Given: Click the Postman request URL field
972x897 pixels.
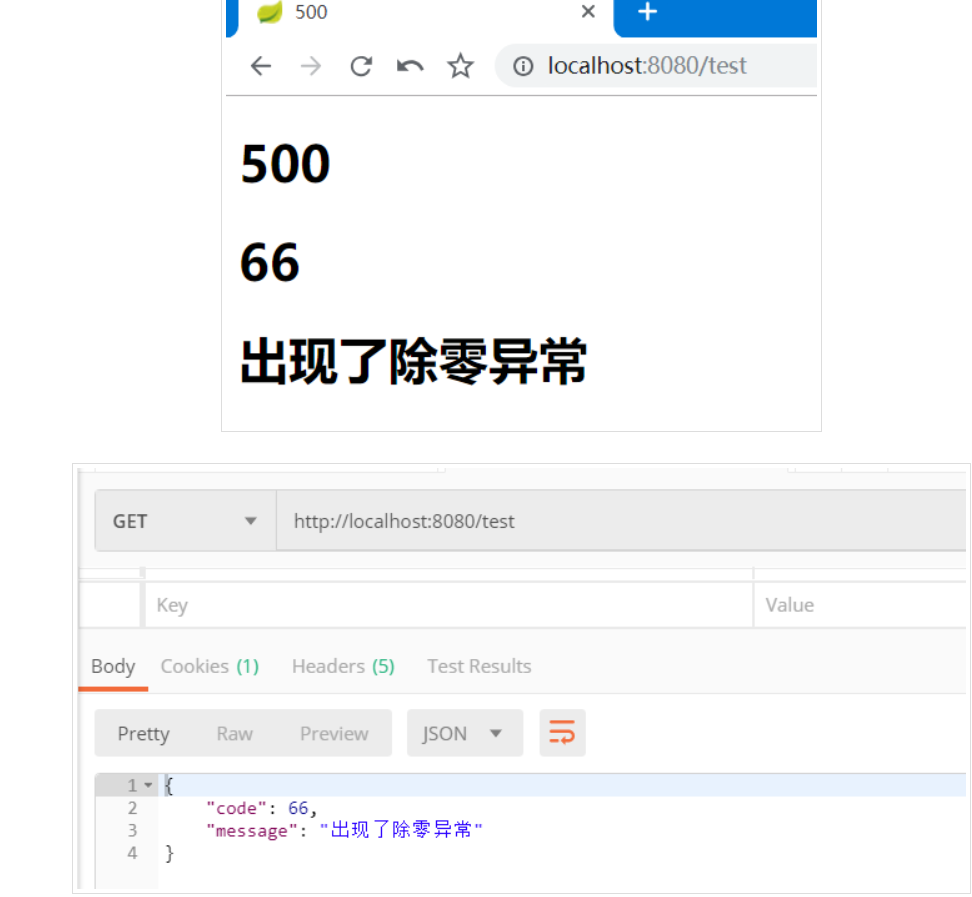Looking at the screenshot, I should point(621,521).
